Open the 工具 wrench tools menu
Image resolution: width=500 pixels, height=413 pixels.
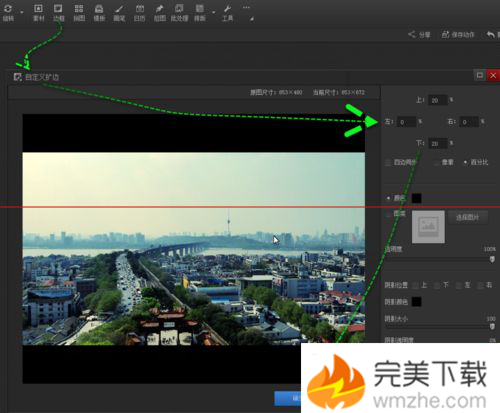pos(227,13)
